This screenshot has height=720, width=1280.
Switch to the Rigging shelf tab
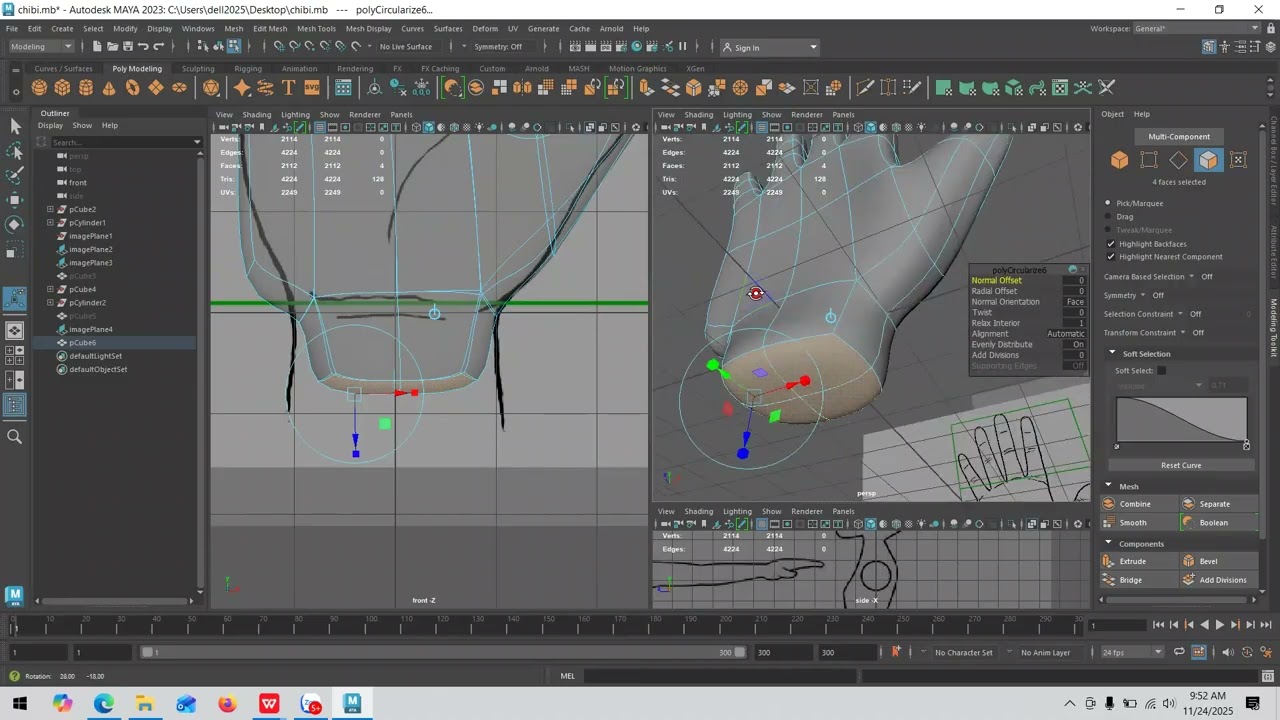[x=248, y=69]
